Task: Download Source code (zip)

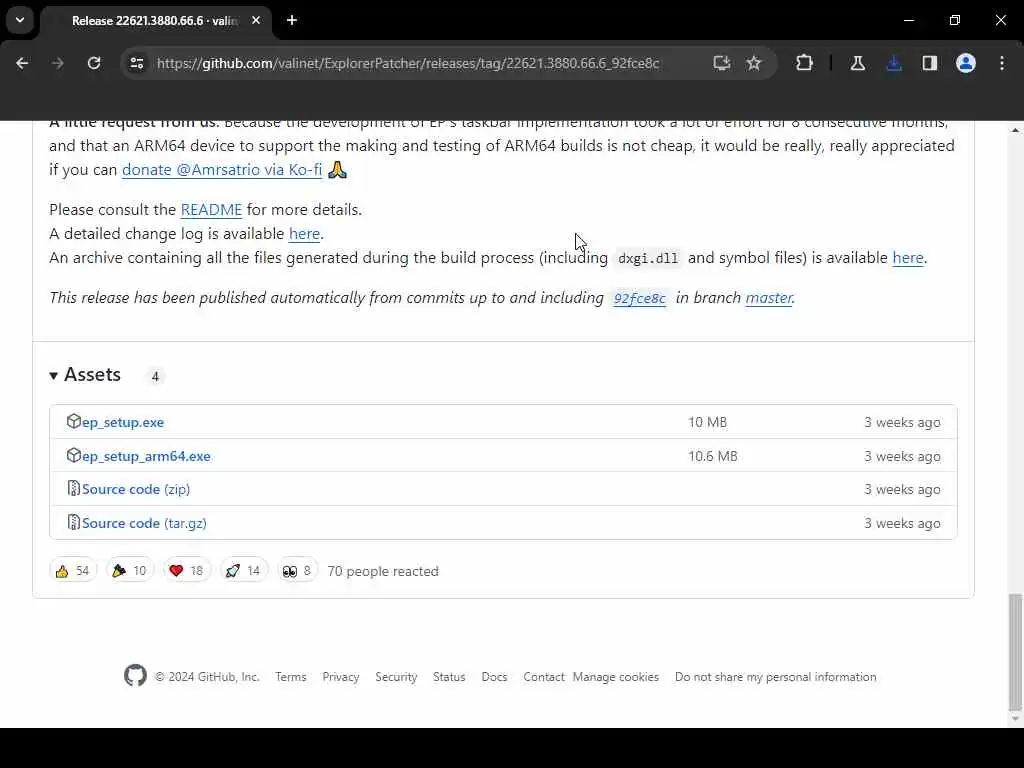Action: coord(136,490)
